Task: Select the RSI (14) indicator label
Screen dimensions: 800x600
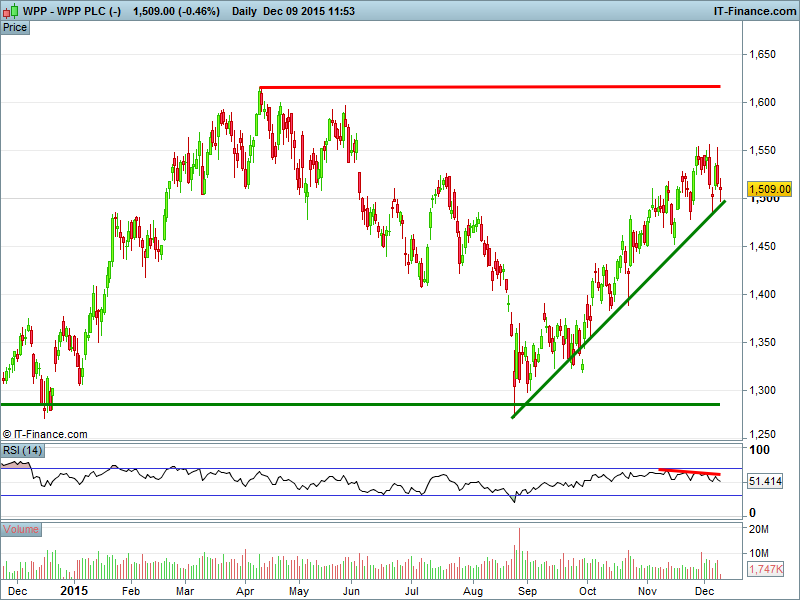Action: coord(22,451)
